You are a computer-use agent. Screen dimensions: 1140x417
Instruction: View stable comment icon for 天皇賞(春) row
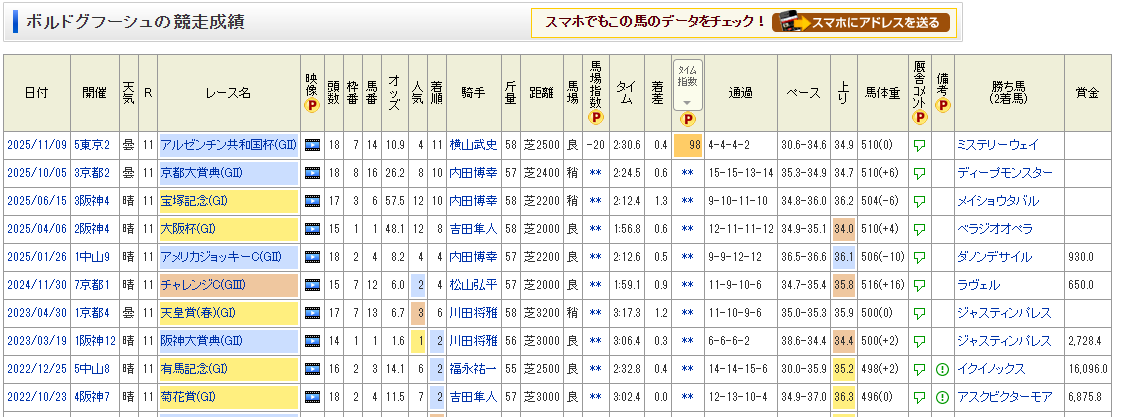(x=918, y=313)
